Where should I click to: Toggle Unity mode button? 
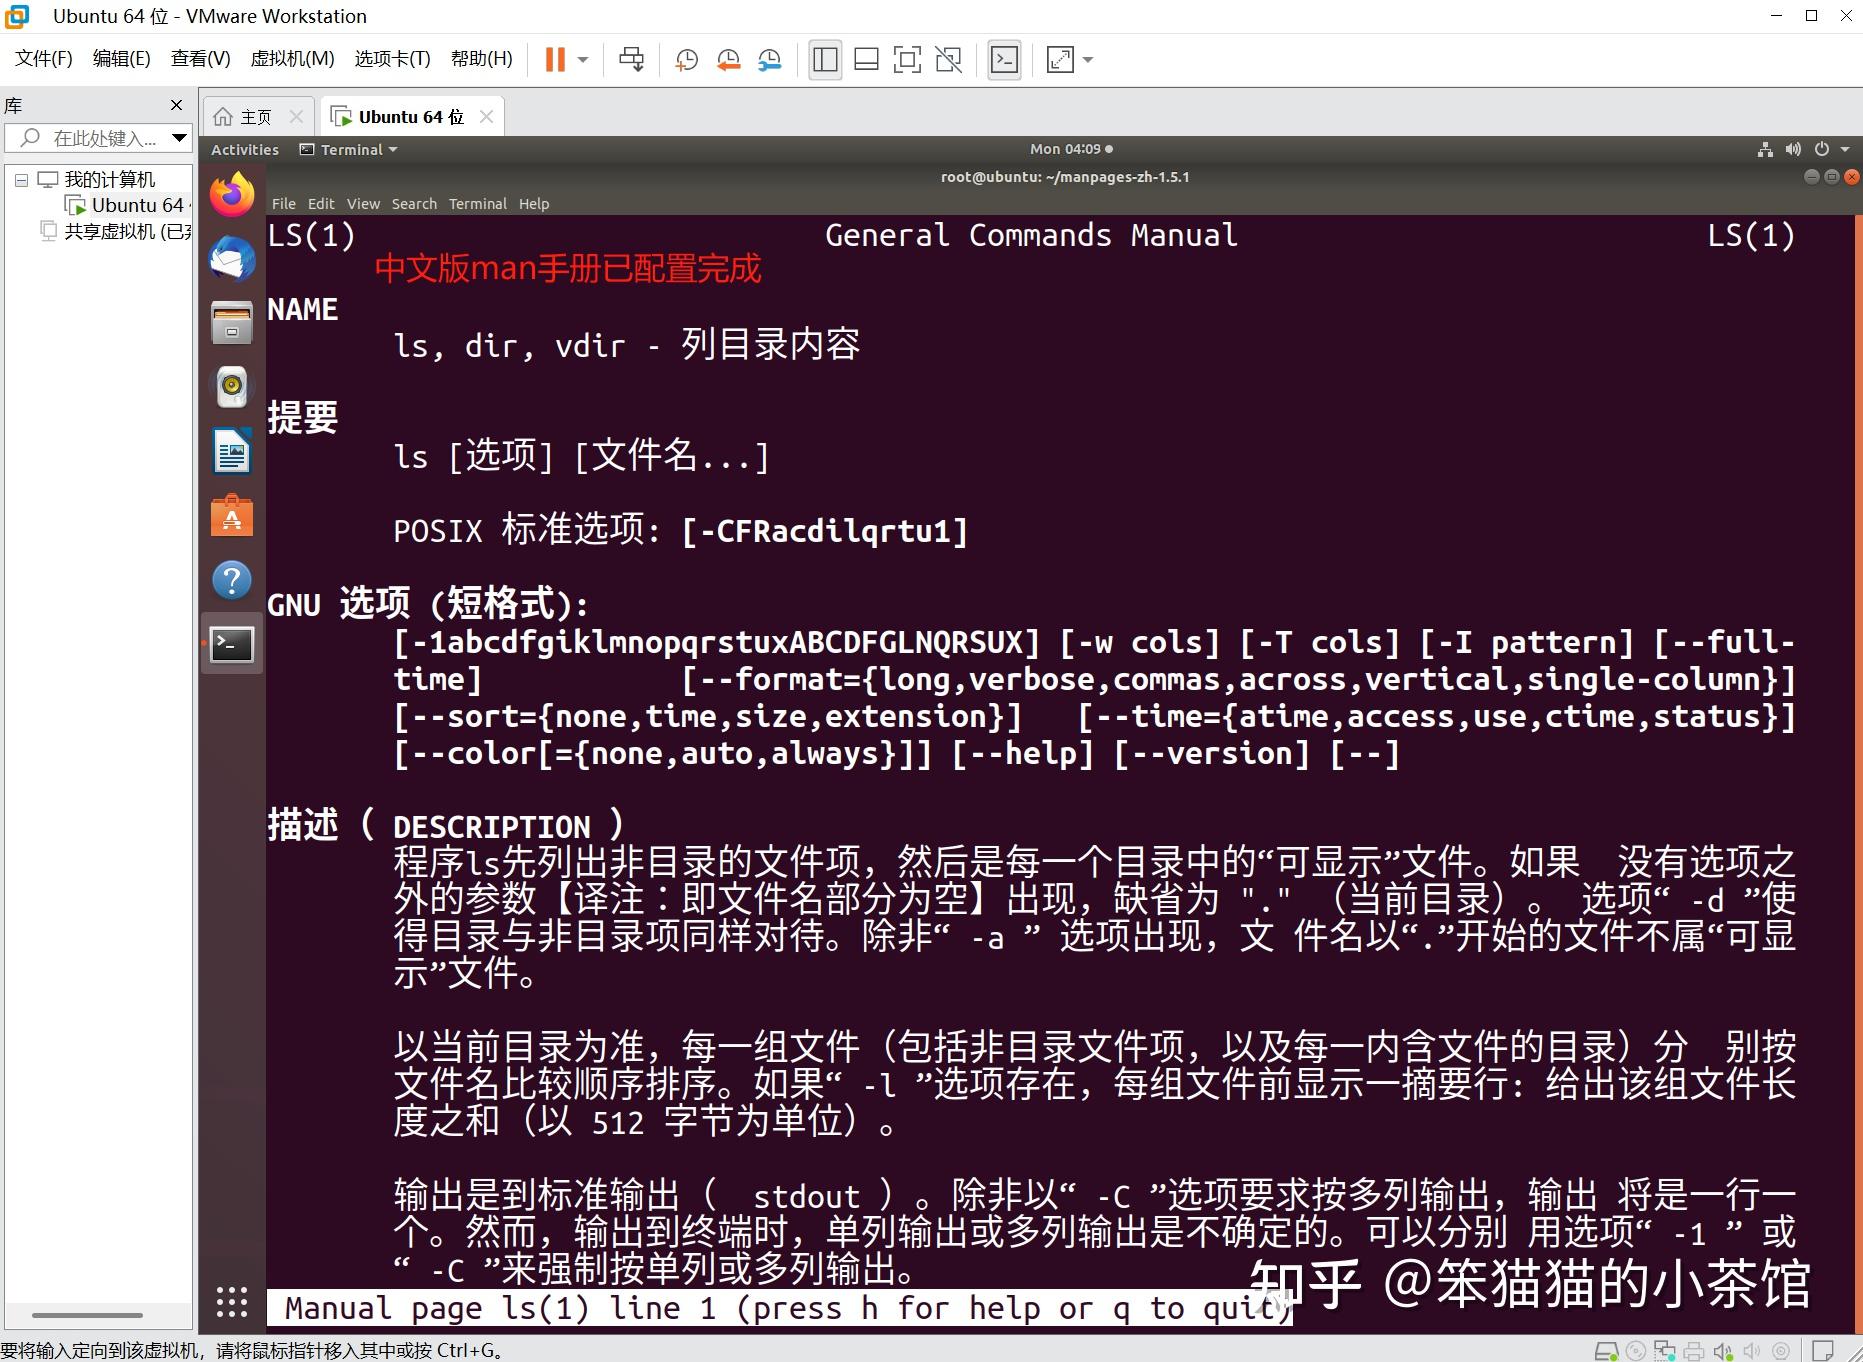click(x=948, y=60)
